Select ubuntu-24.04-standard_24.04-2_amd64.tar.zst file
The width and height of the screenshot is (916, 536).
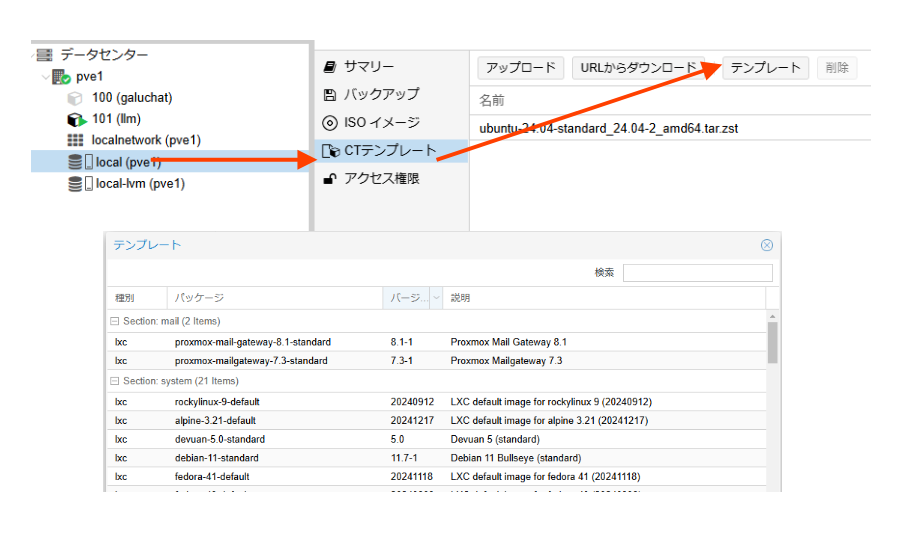coord(609,128)
